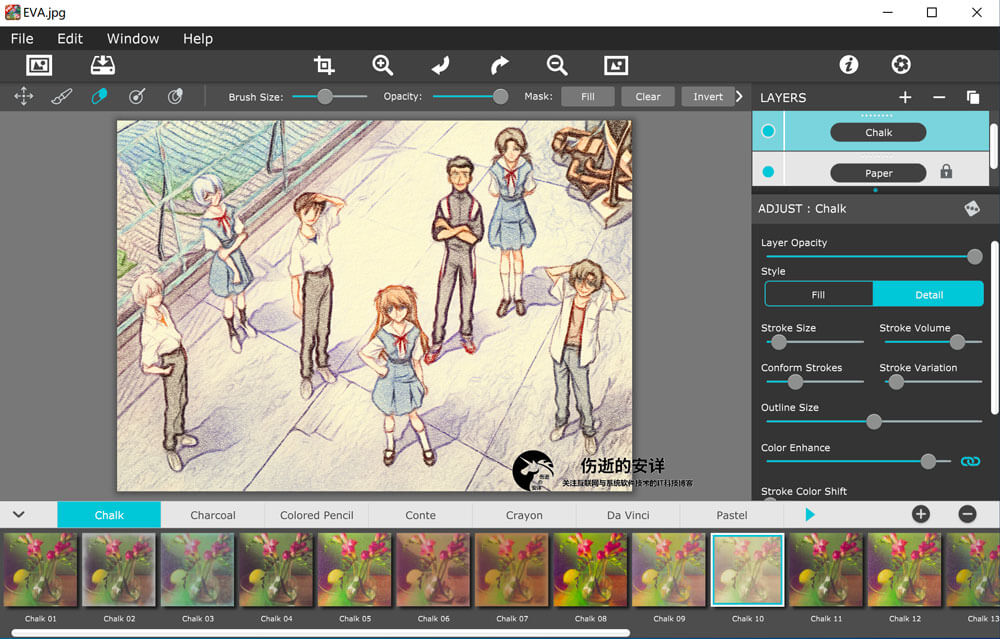Open the File menu
Image resolution: width=1000 pixels, height=639 pixels.
point(22,38)
